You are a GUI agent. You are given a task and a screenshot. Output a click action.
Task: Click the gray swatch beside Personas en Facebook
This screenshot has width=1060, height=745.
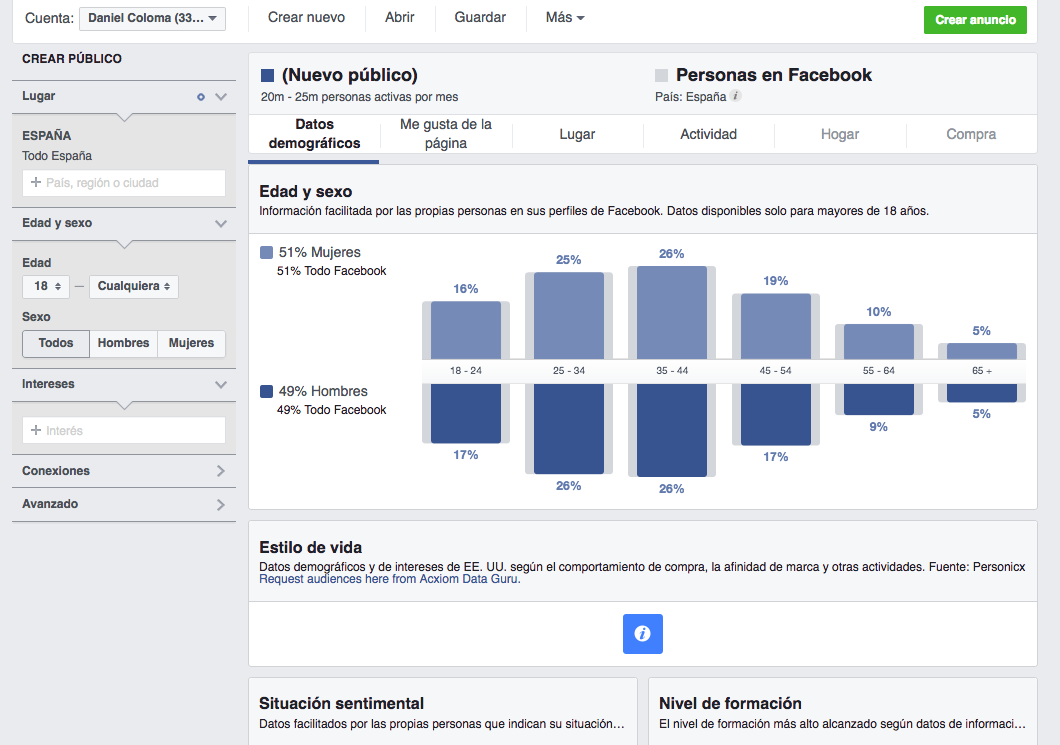point(661,75)
